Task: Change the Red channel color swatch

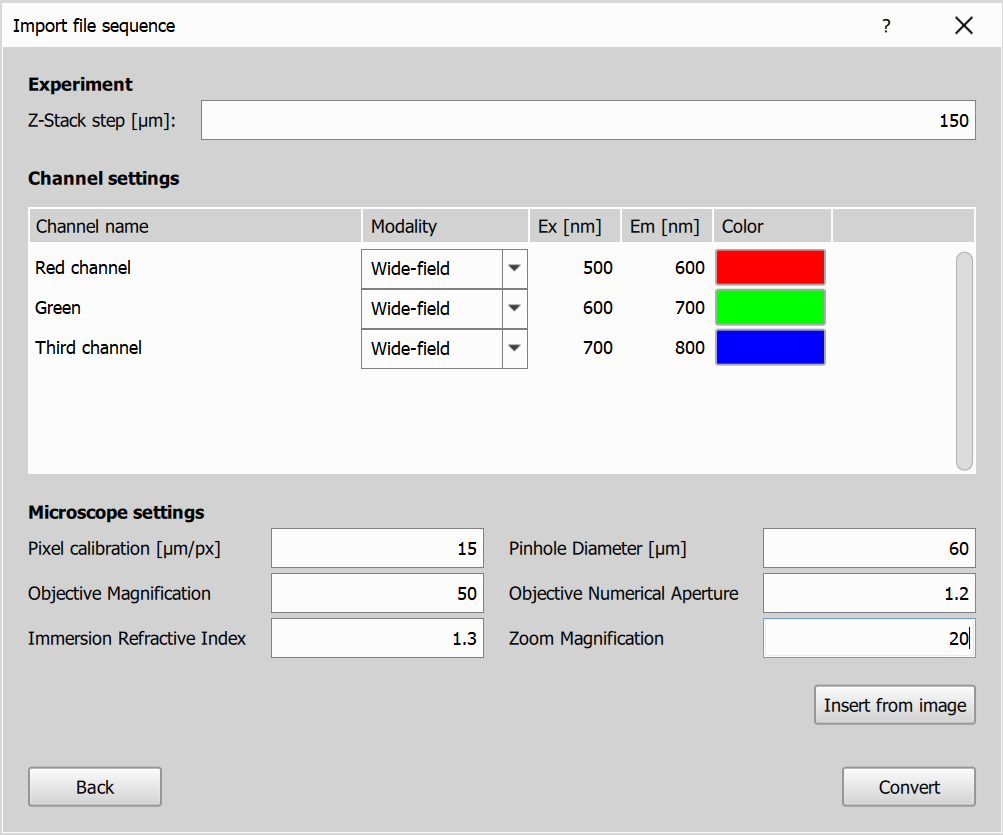Action: (x=770, y=267)
